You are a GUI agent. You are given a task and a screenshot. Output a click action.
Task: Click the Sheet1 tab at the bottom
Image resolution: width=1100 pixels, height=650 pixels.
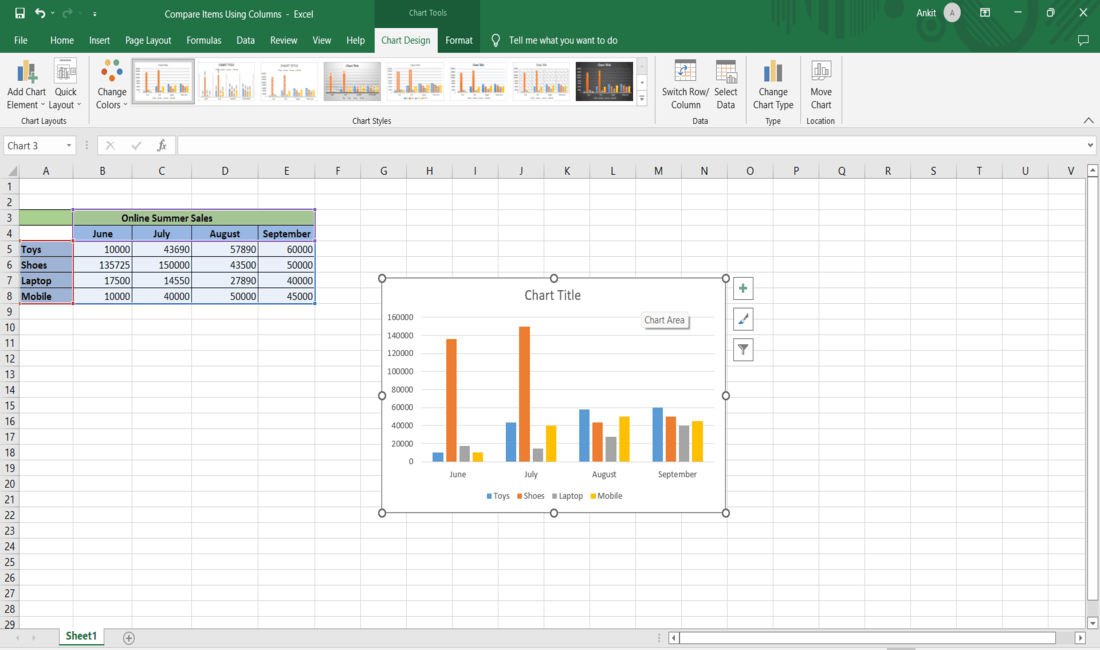[x=80, y=636]
